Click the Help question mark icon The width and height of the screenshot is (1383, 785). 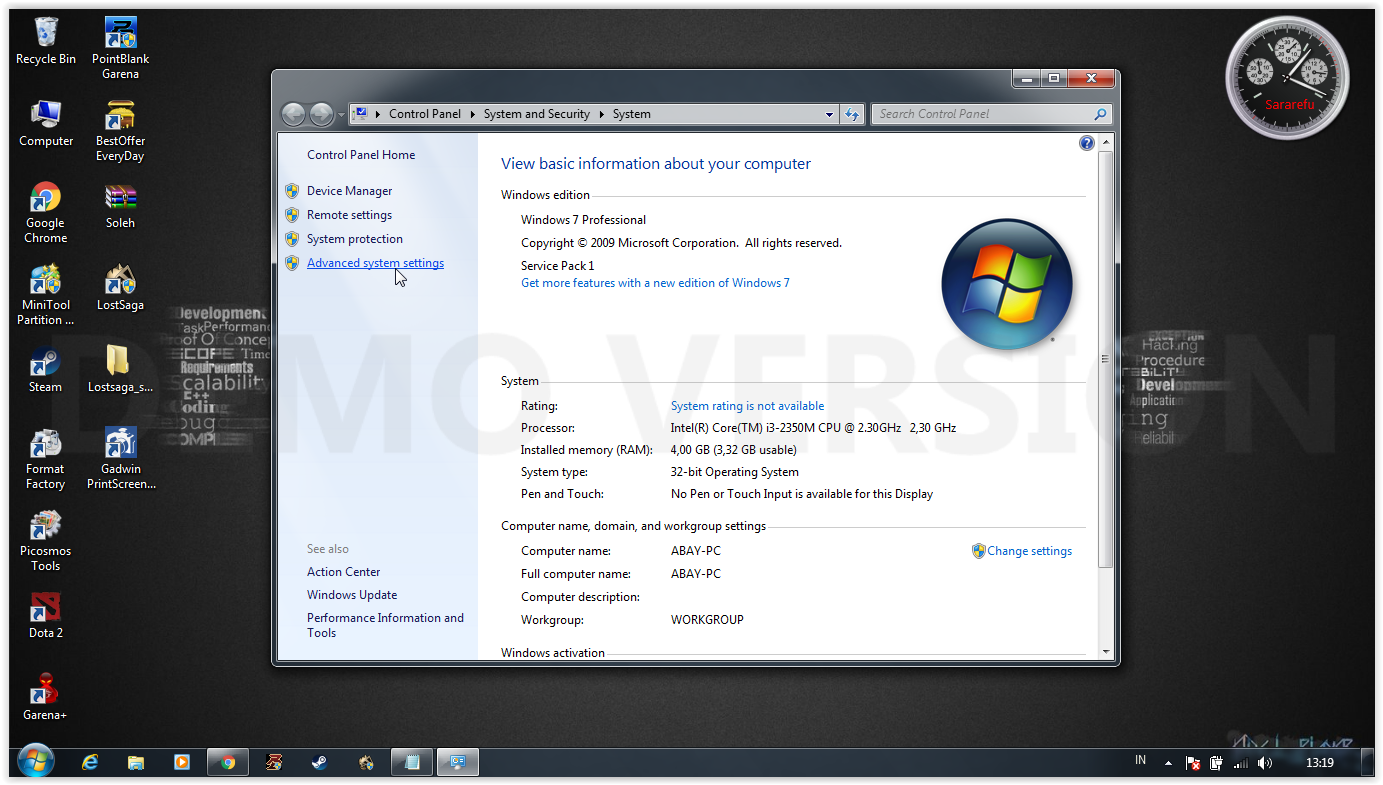1087,143
